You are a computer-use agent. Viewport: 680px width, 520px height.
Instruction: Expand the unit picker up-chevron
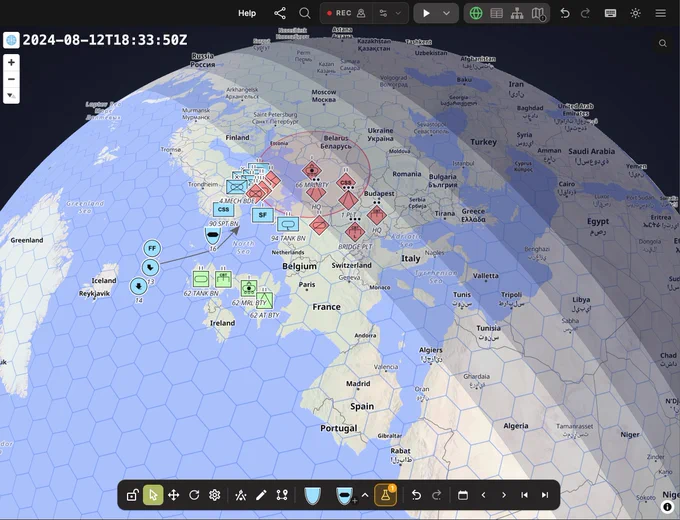365,495
